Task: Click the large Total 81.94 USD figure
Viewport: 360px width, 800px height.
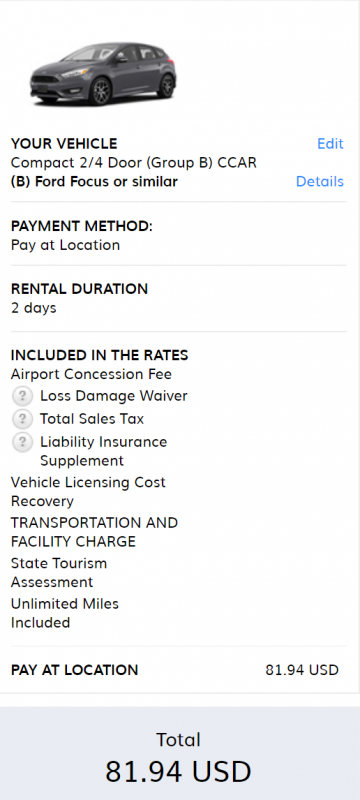Action: (178, 771)
